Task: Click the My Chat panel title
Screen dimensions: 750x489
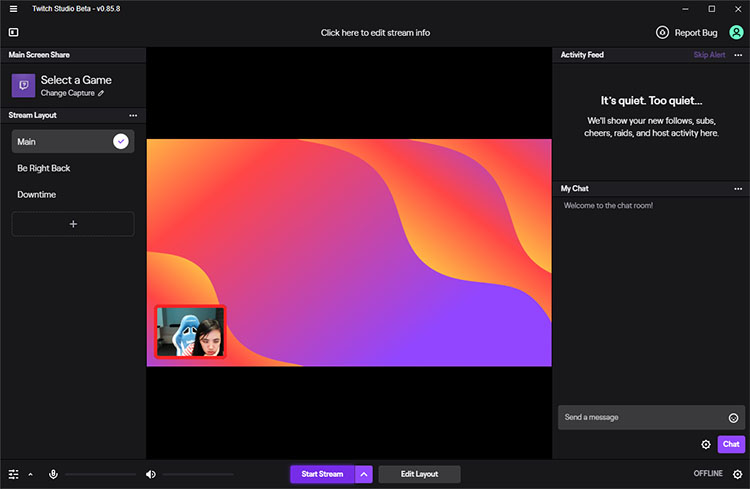Action: (x=574, y=189)
